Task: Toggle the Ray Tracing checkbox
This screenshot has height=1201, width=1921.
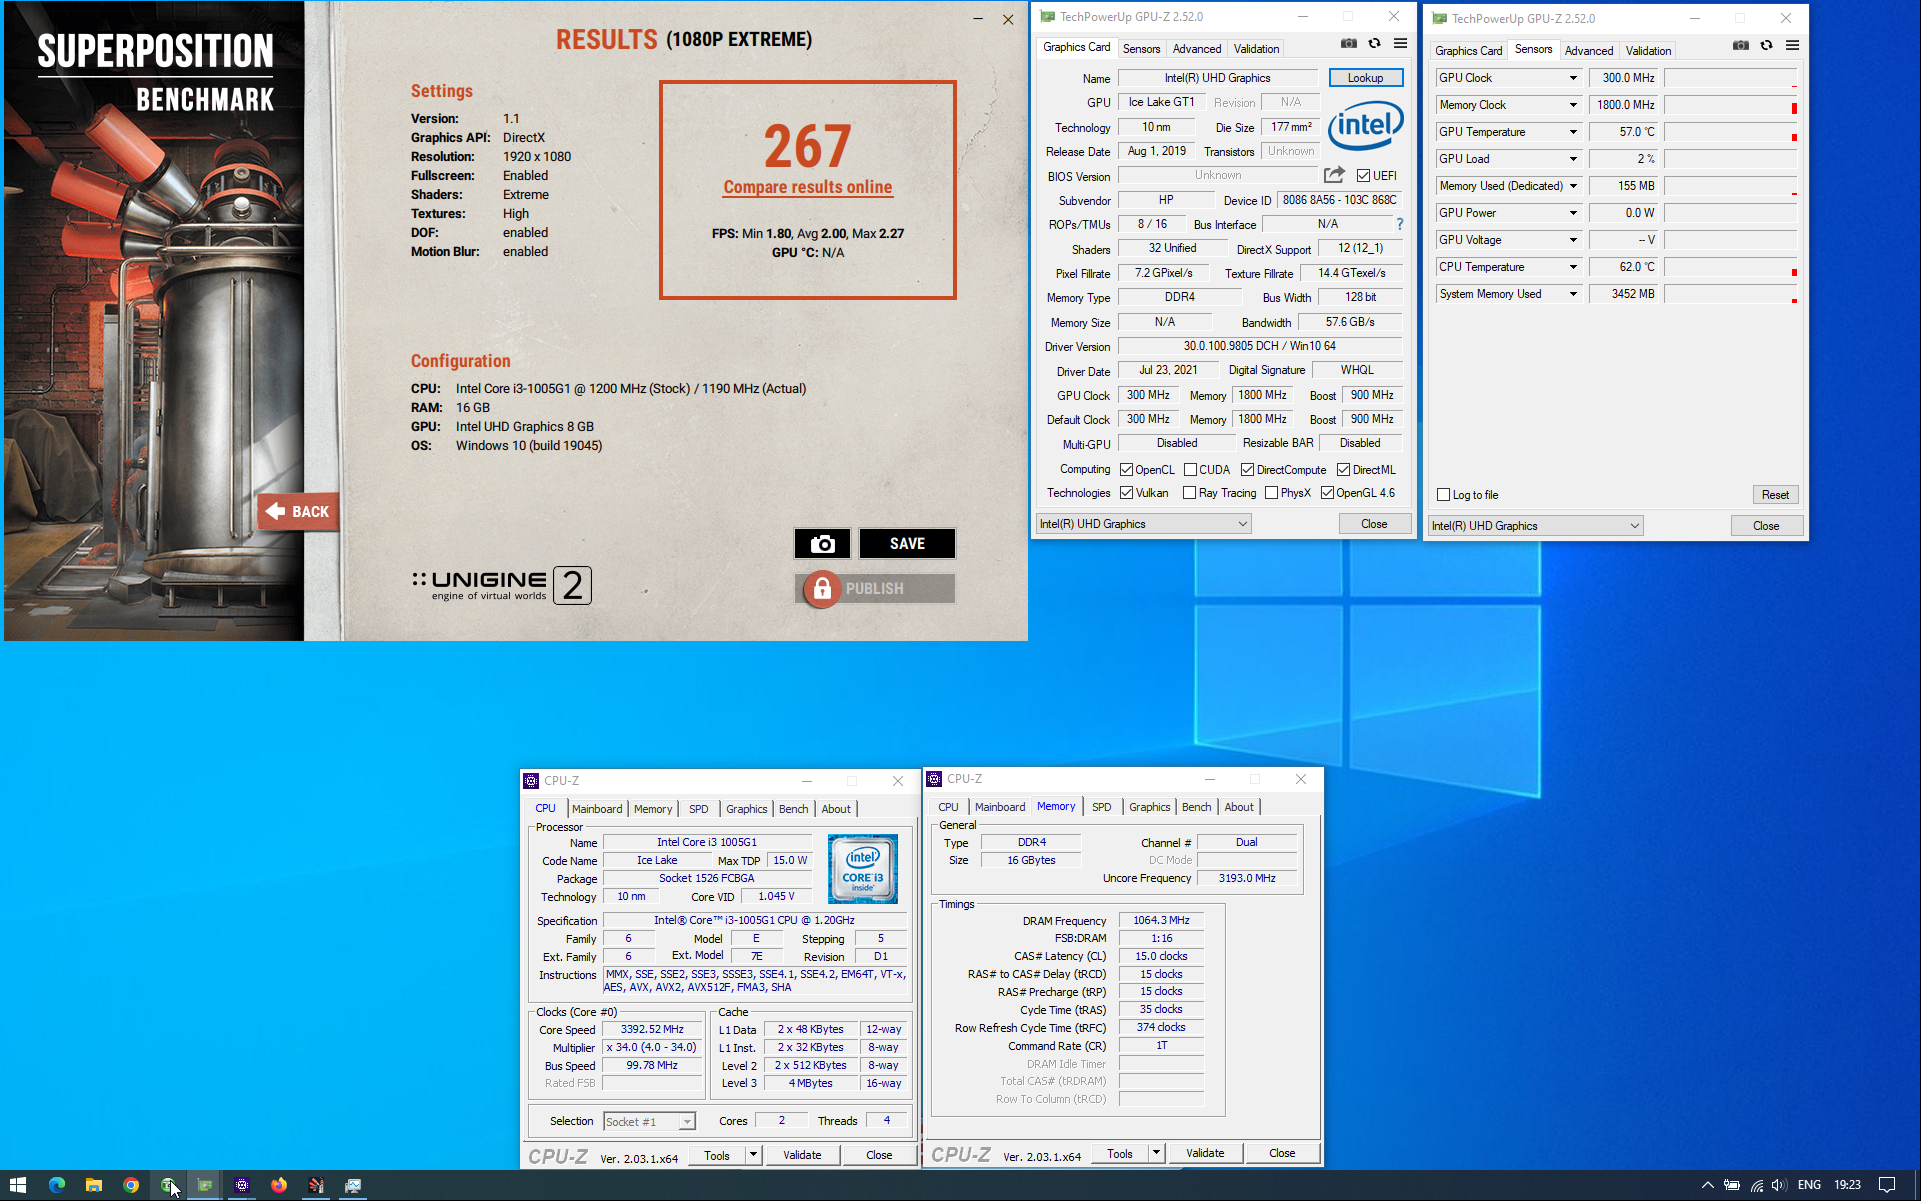Action: [x=1190, y=493]
